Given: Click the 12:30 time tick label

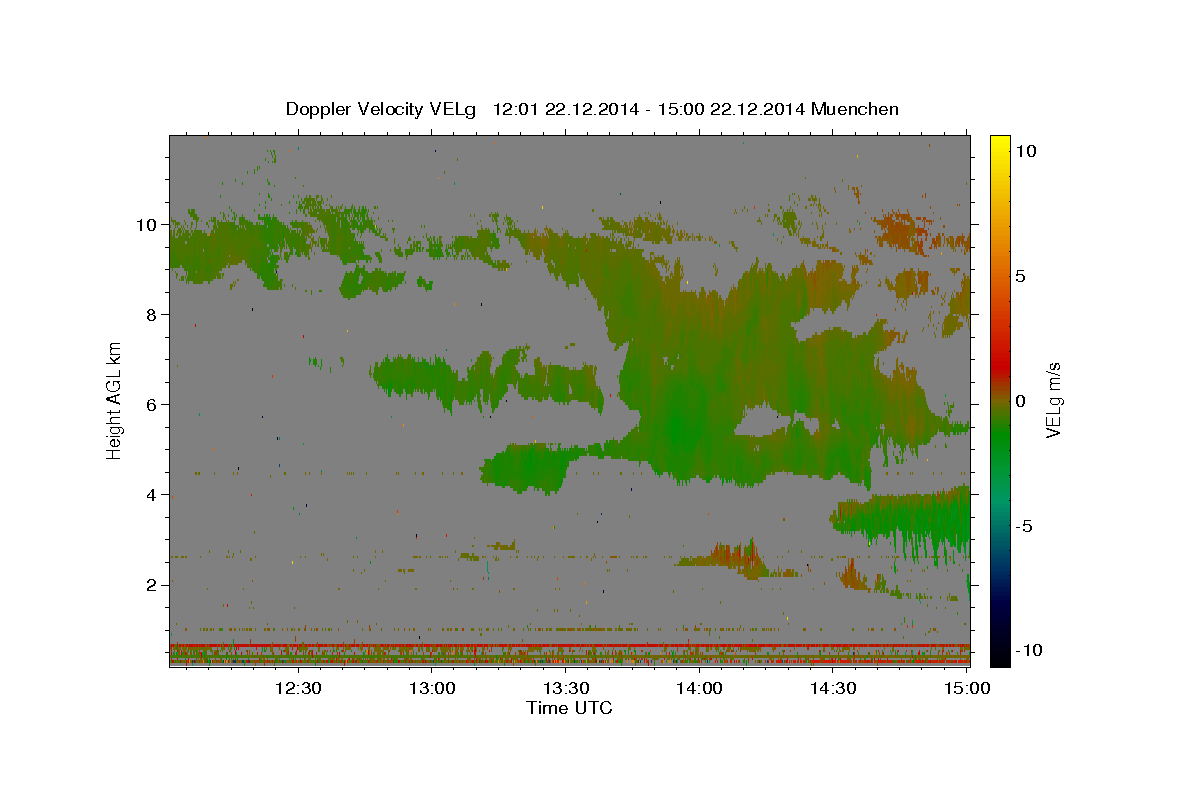Looking at the screenshot, I should point(298,688).
